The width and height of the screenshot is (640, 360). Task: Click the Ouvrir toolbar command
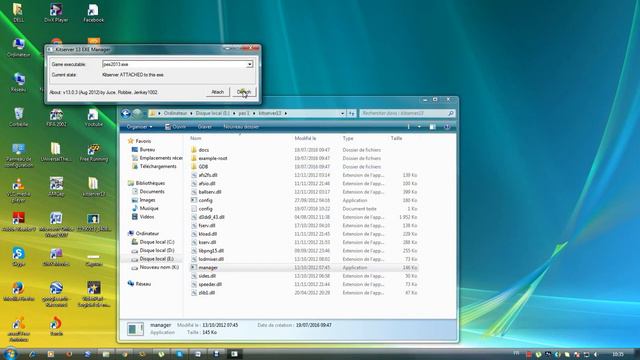point(176,127)
